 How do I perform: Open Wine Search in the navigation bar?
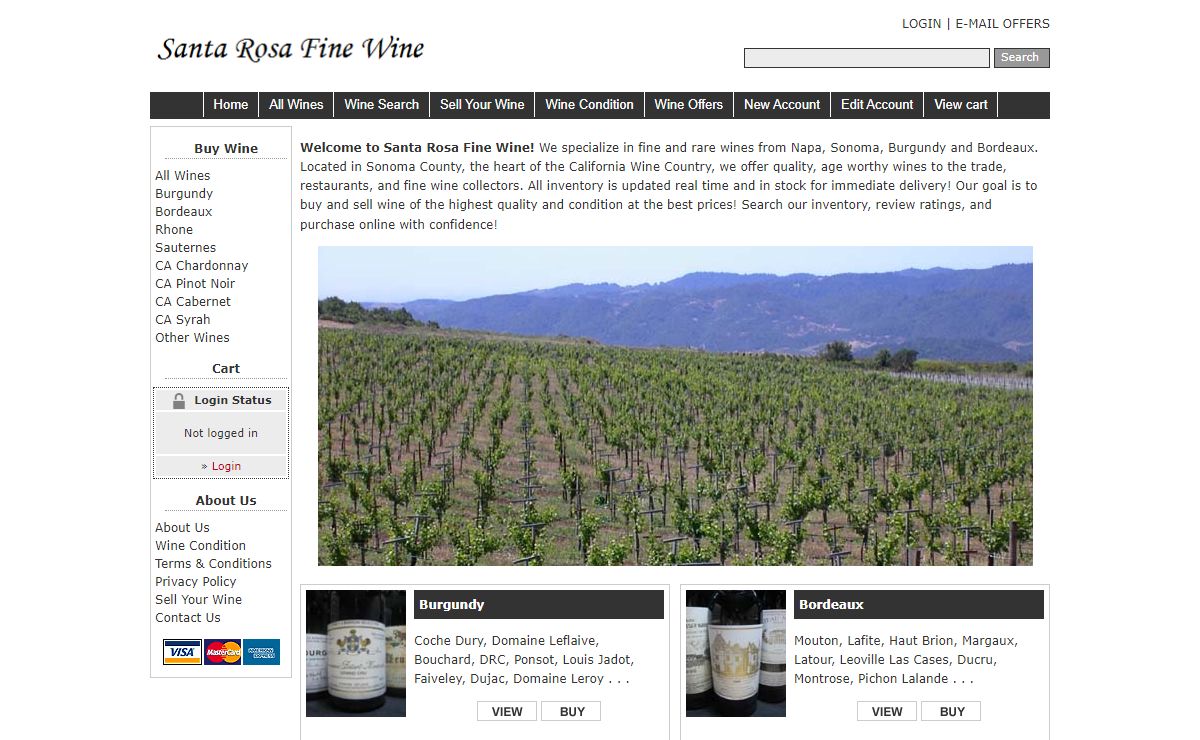coord(382,105)
